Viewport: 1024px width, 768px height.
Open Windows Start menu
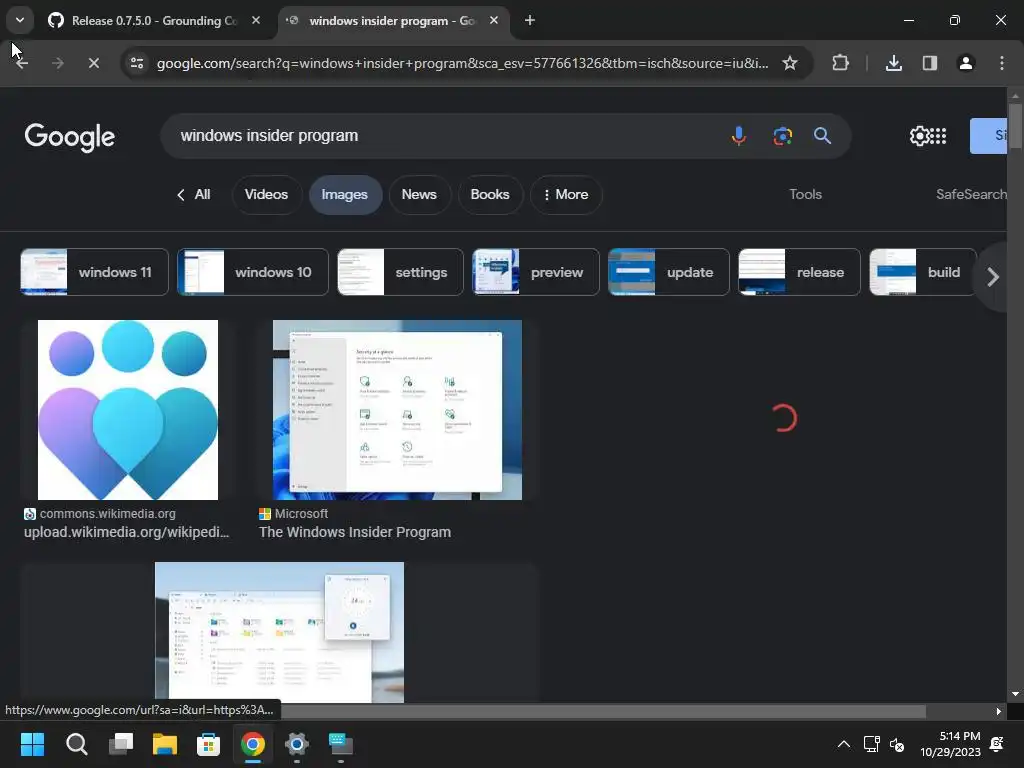click(32, 744)
